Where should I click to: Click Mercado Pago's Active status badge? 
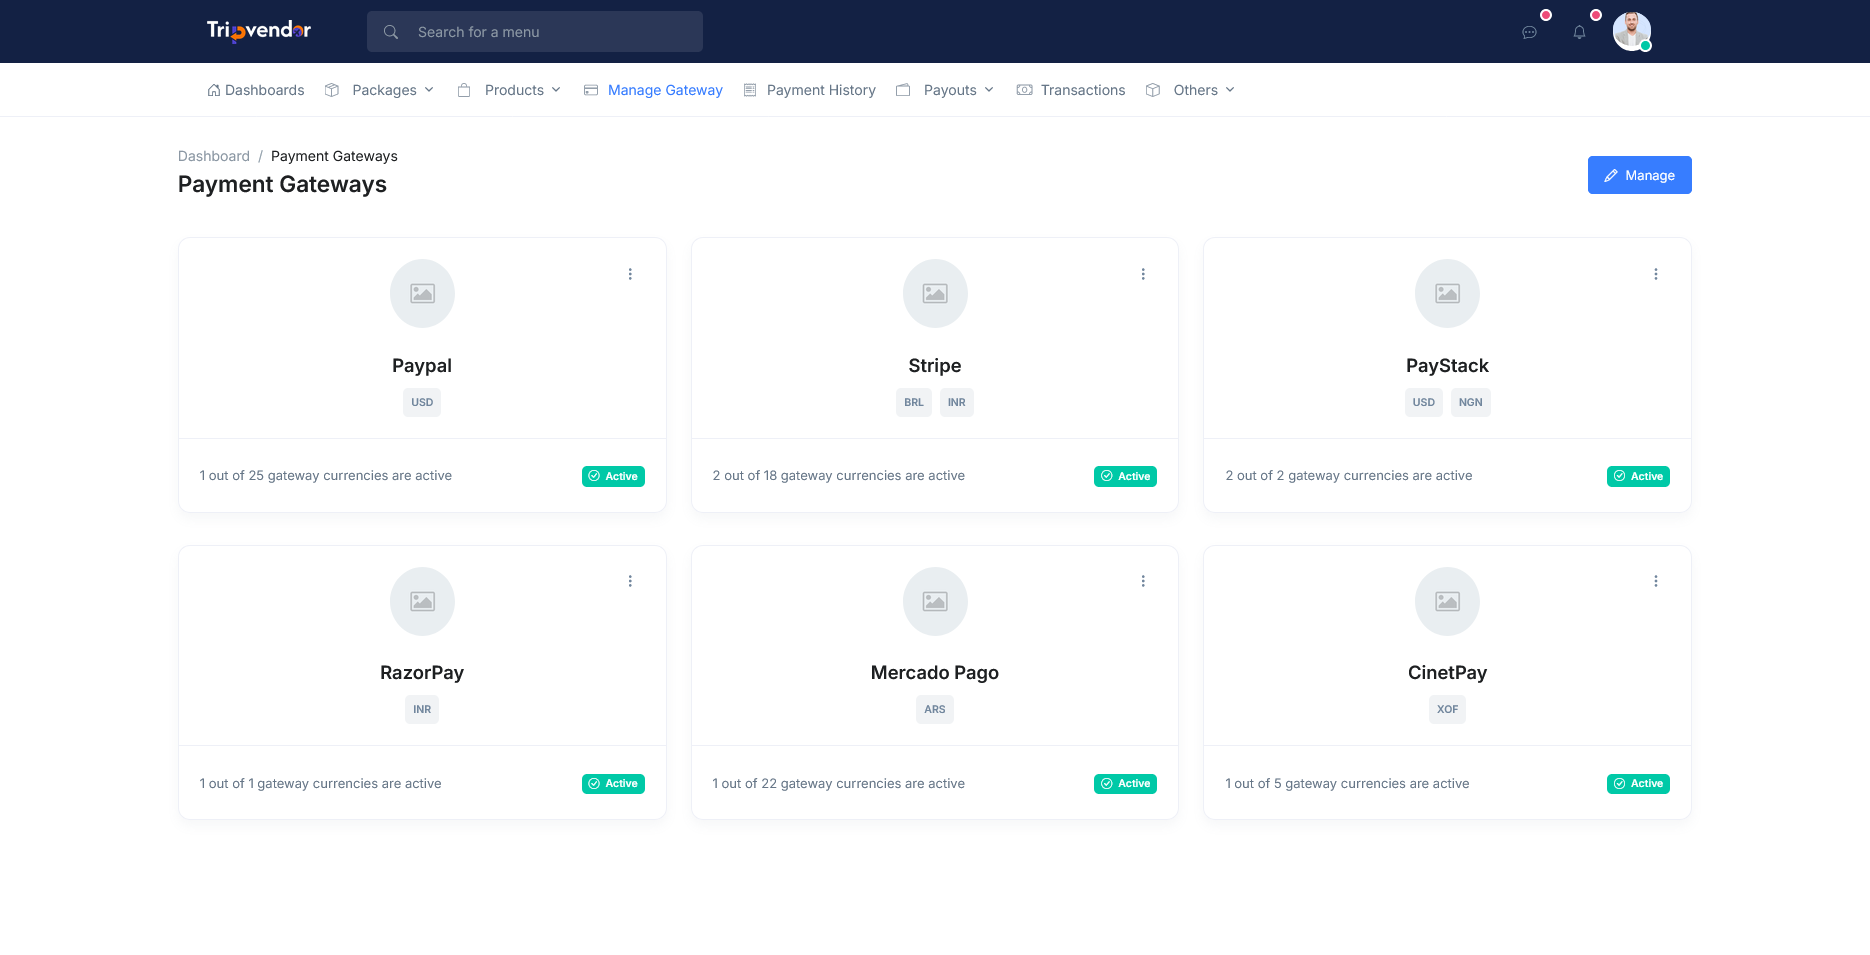tap(1125, 784)
